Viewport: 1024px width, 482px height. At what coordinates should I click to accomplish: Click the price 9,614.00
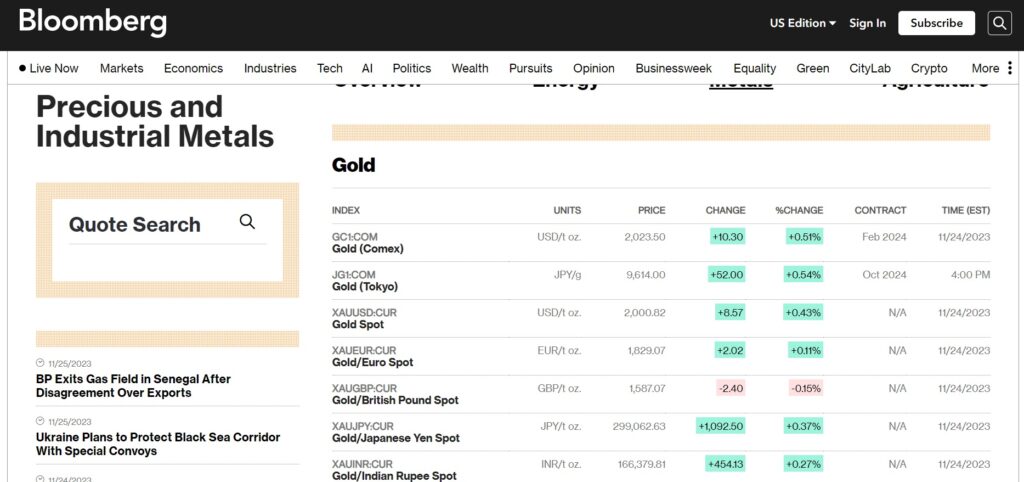click(646, 274)
